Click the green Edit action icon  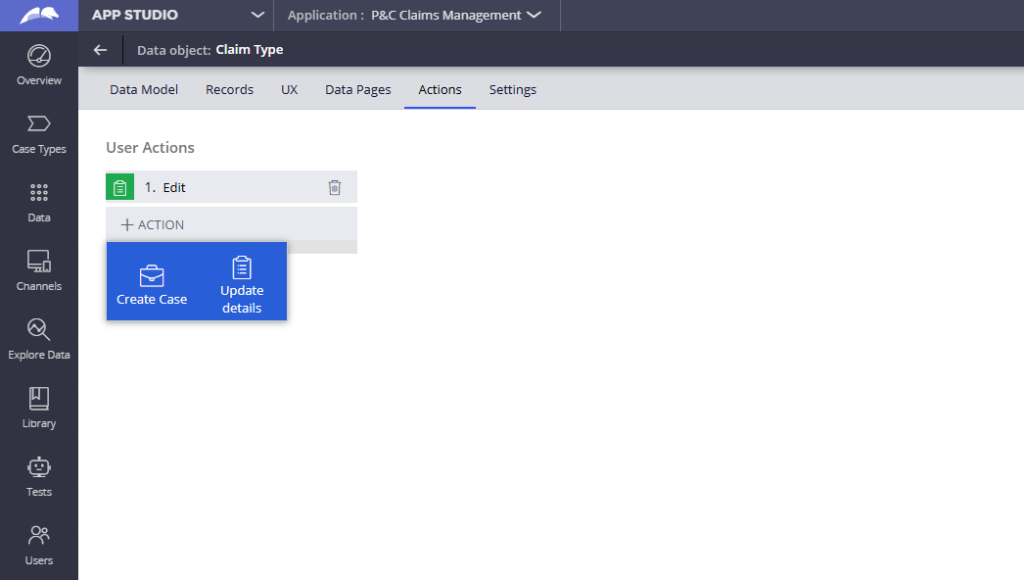point(120,187)
